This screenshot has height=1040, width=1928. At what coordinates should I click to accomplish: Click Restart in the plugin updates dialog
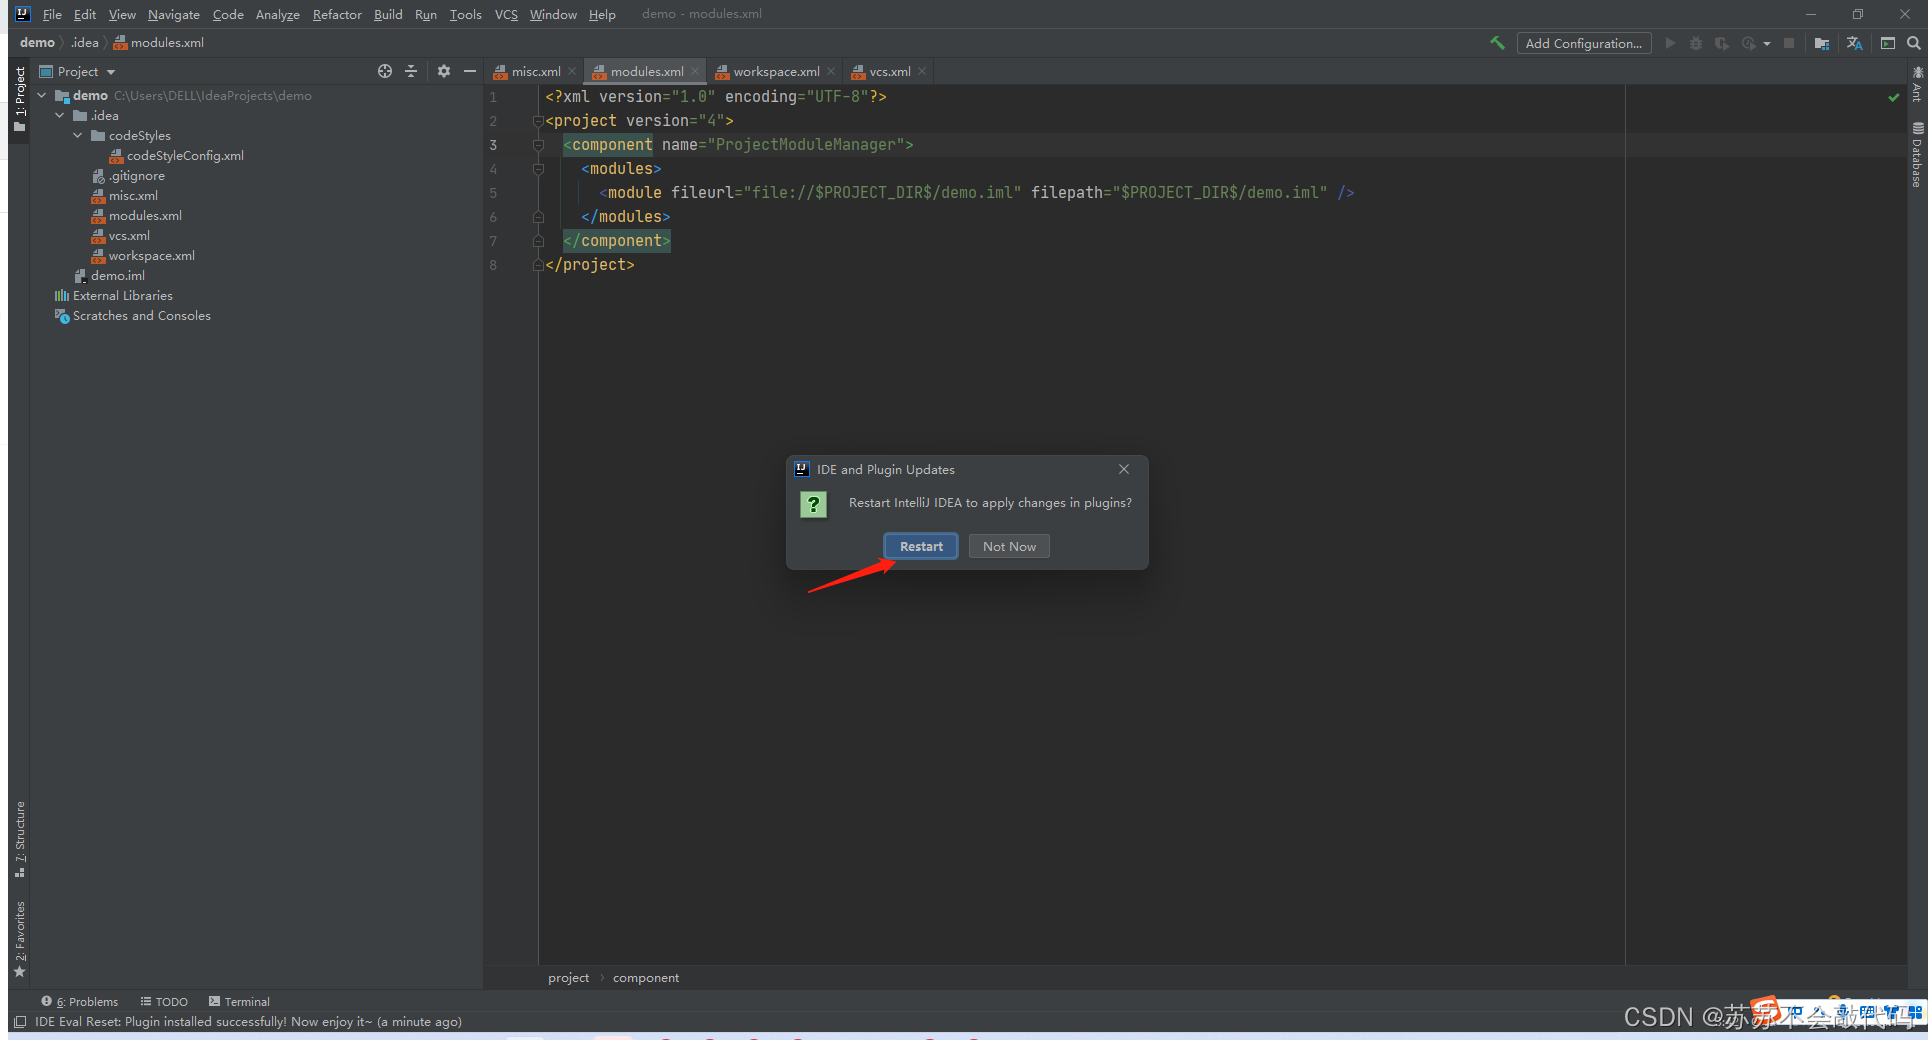click(920, 546)
